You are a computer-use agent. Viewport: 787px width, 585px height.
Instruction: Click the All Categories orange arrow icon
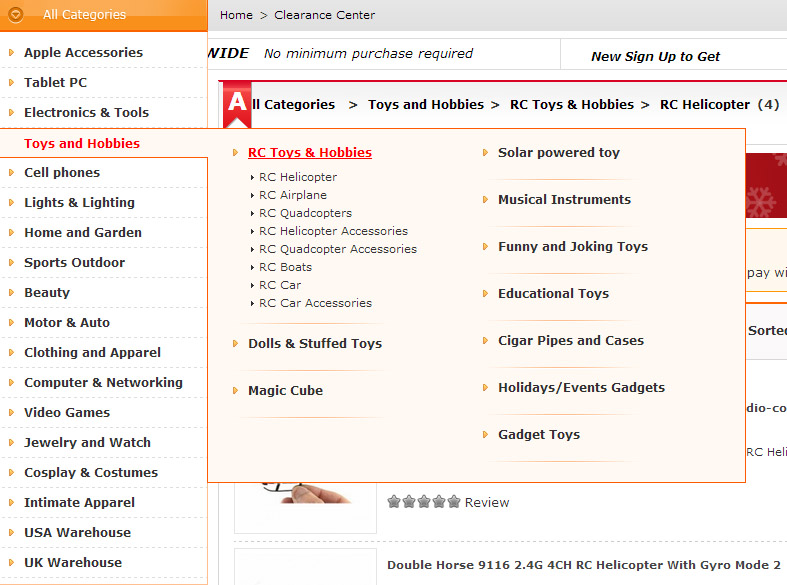pos(16,15)
